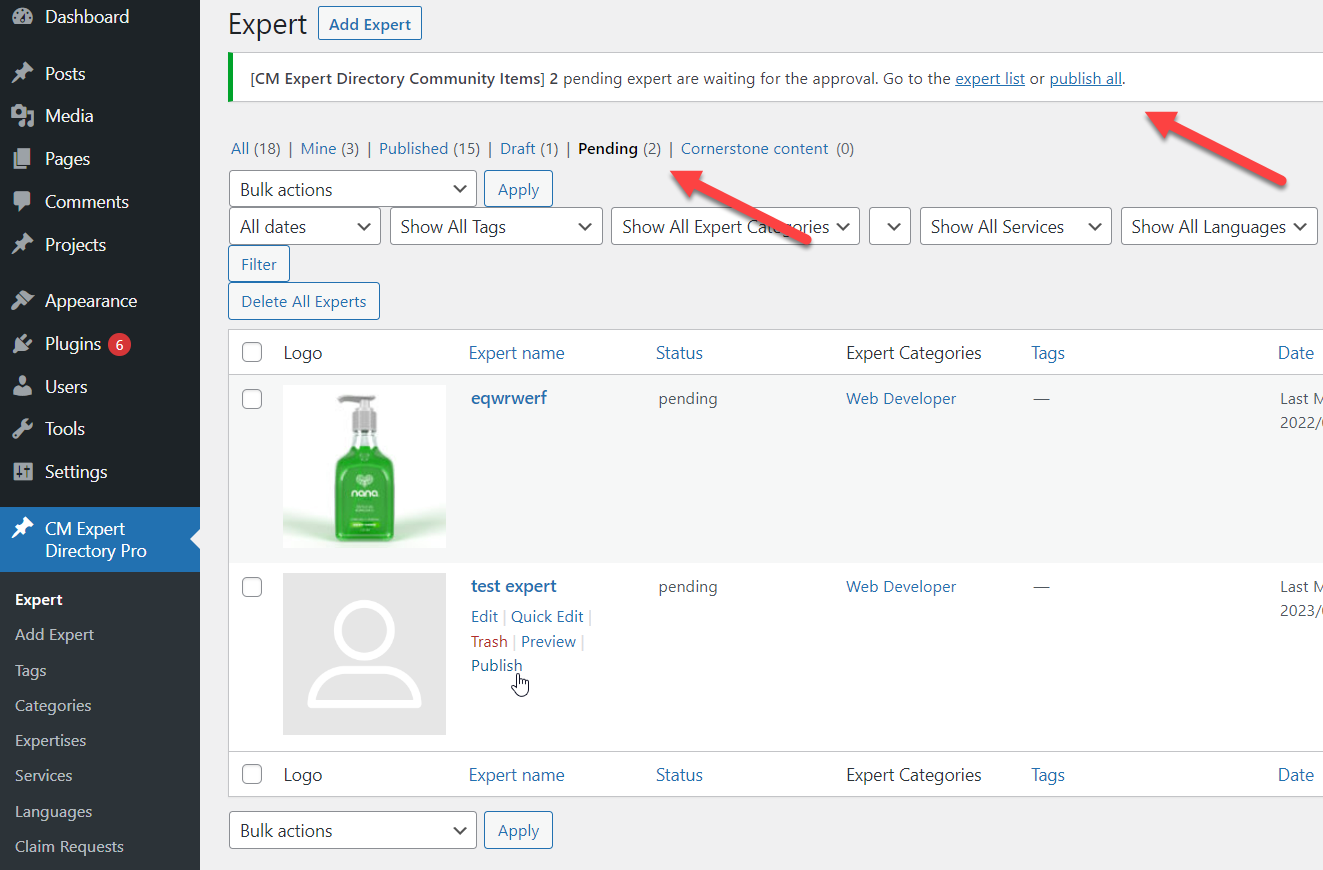
Task: Click the green bottle logo thumbnail
Action: pos(364,466)
